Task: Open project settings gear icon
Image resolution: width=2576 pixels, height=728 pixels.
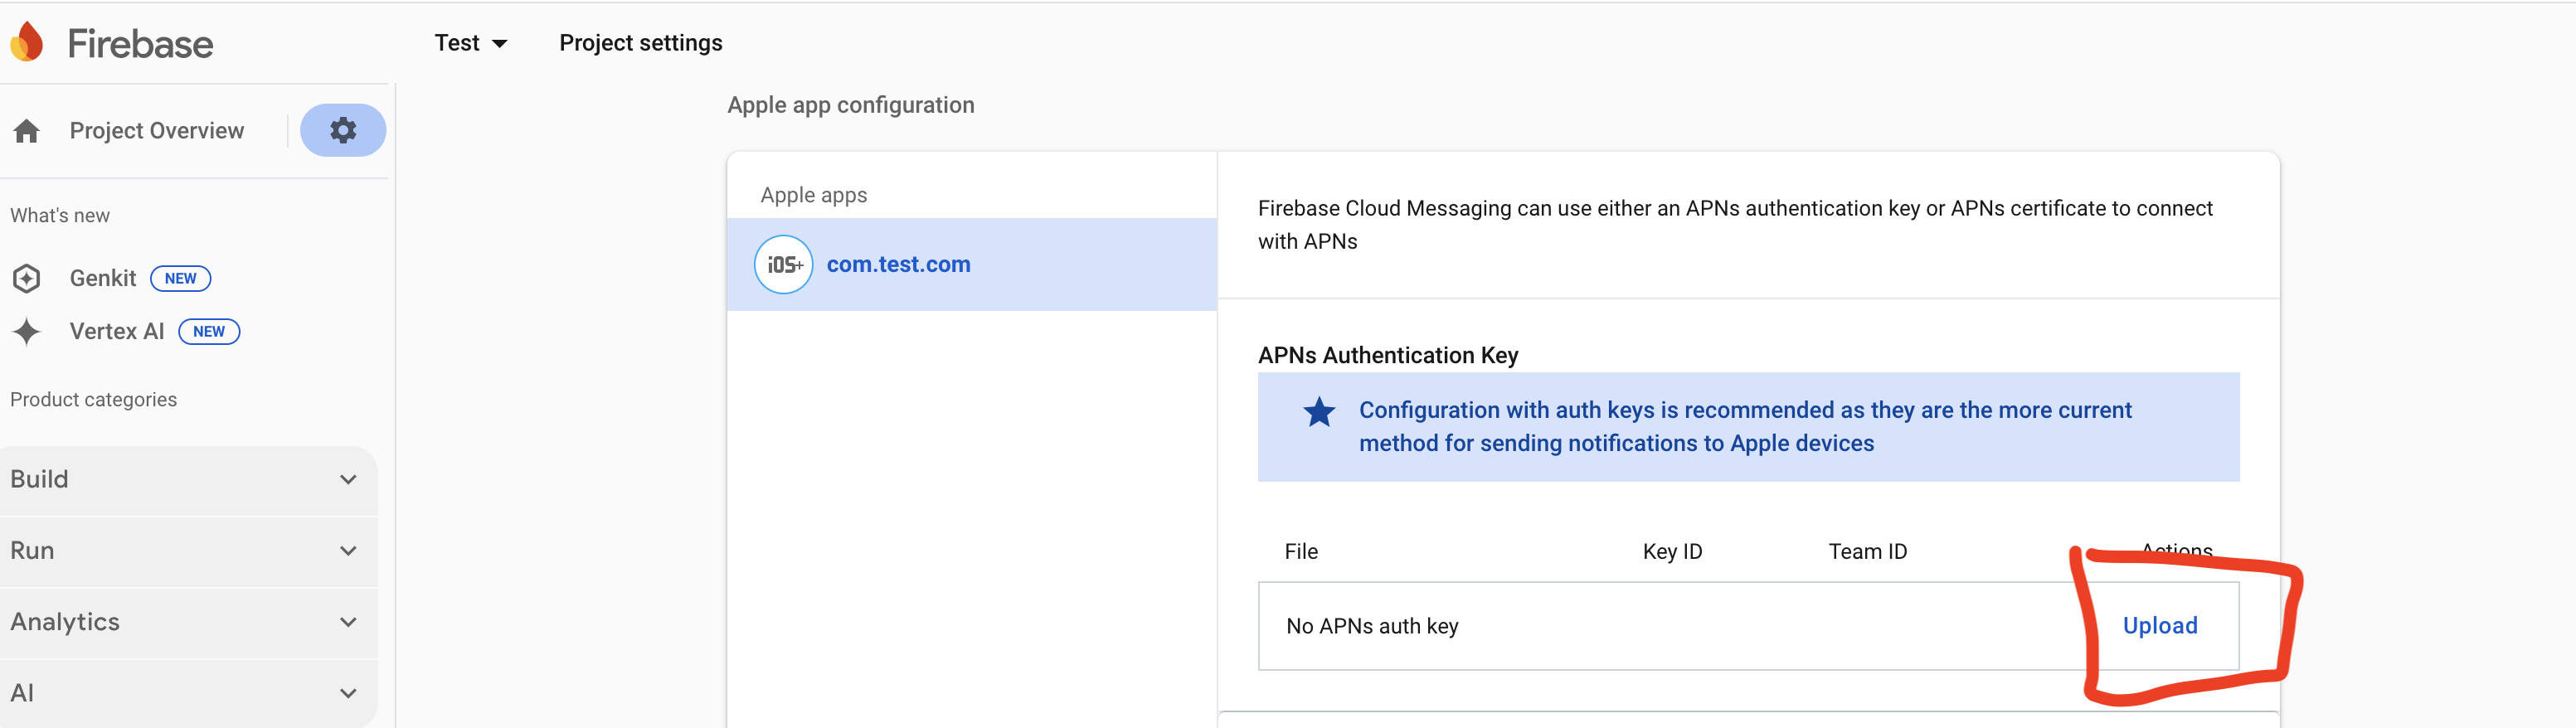Action: pyautogui.click(x=343, y=130)
